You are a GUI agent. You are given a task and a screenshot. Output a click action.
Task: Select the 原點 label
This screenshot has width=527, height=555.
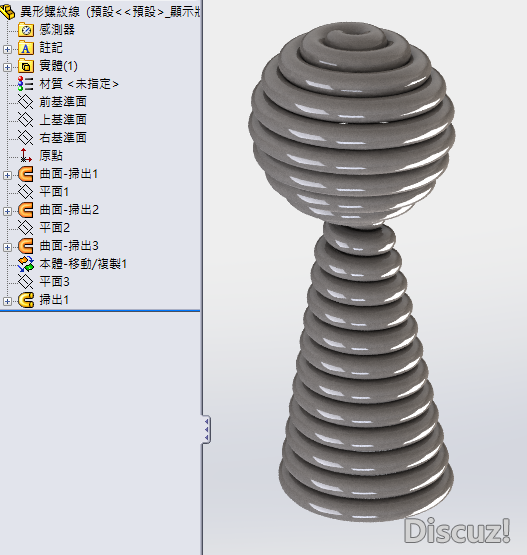coord(51,156)
